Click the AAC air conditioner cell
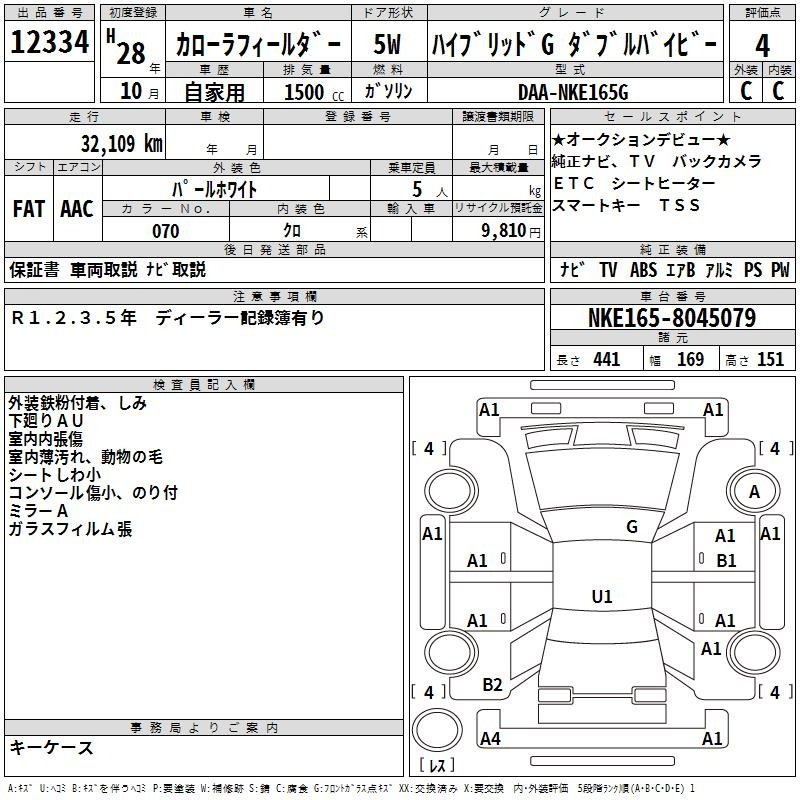Viewport: 800px width, 800px height. click(77, 209)
